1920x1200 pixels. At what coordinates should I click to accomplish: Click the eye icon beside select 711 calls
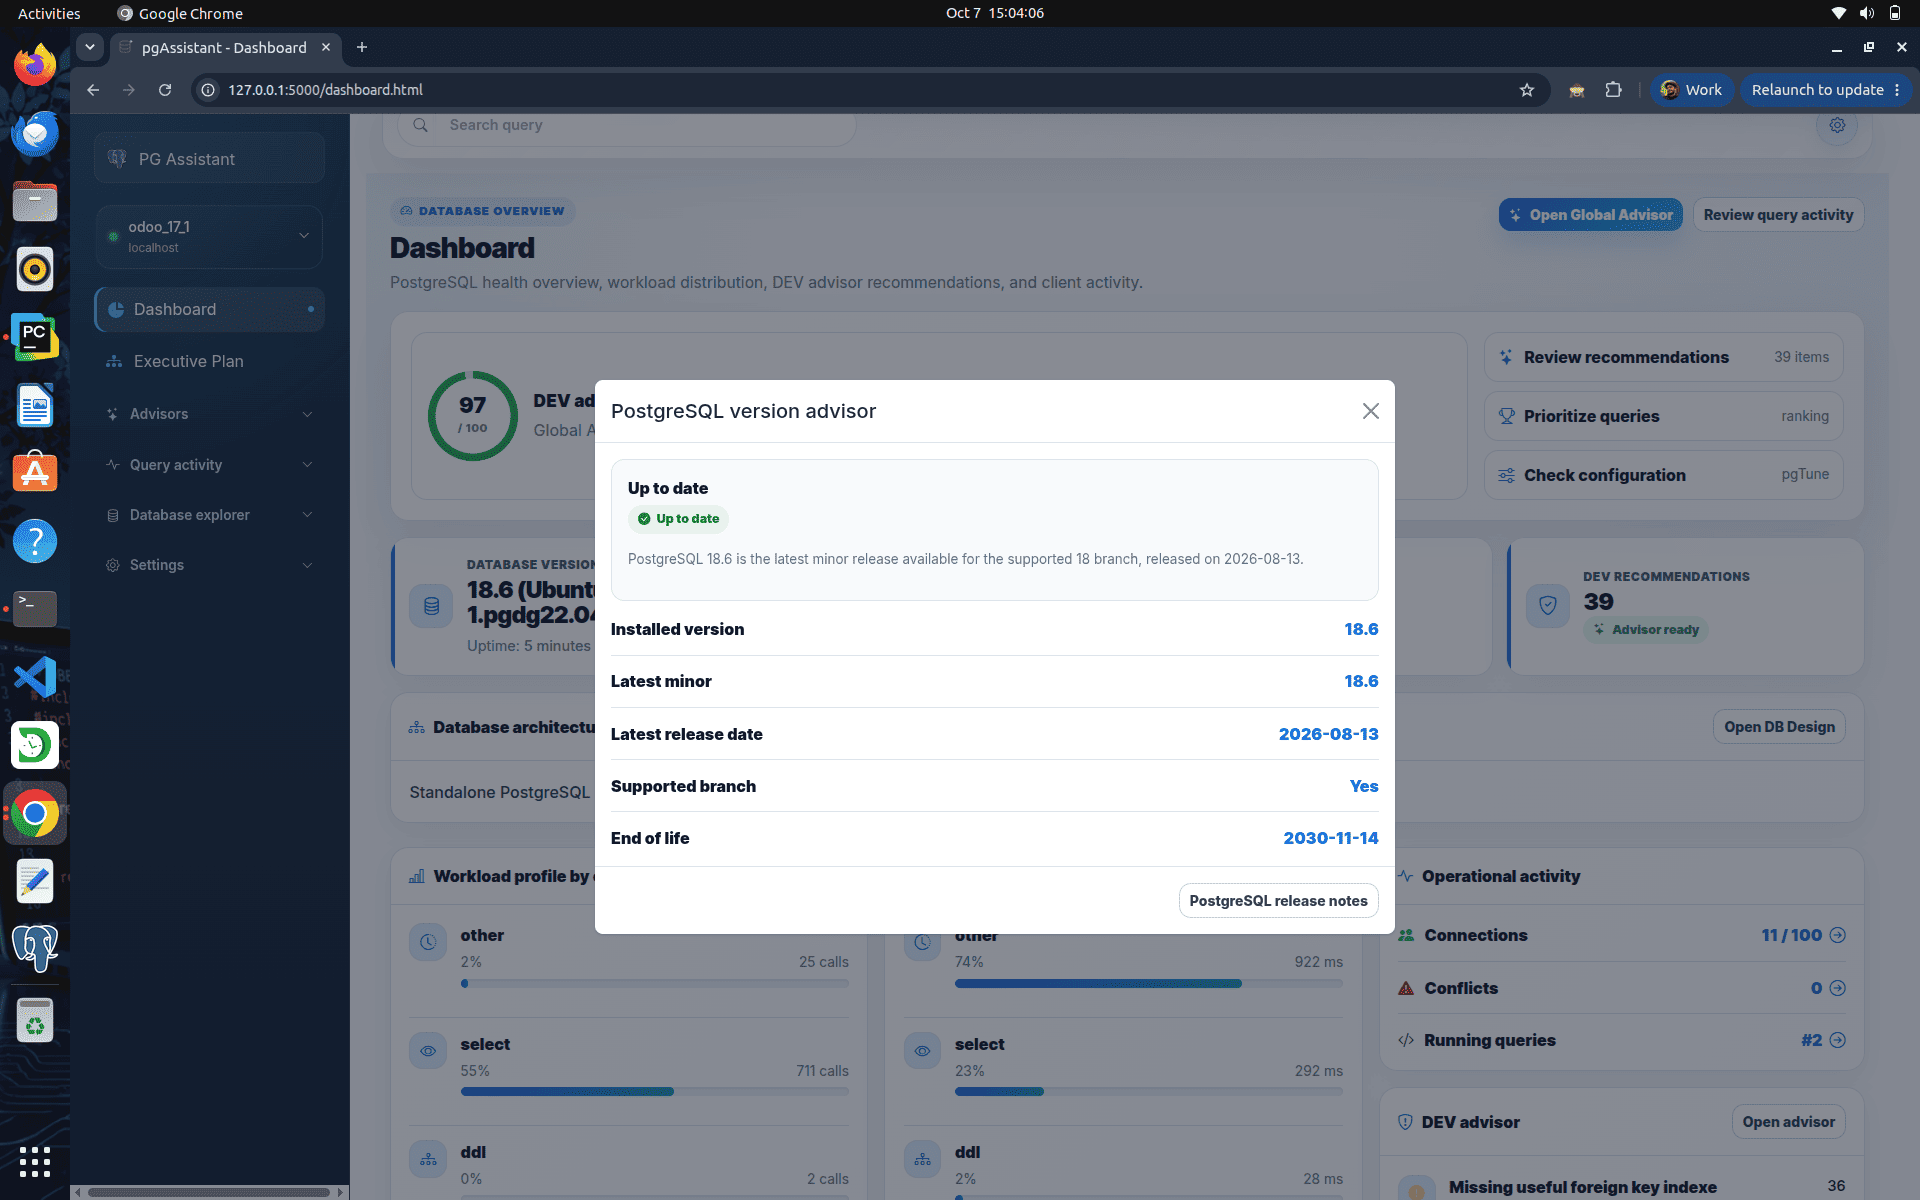428,1051
